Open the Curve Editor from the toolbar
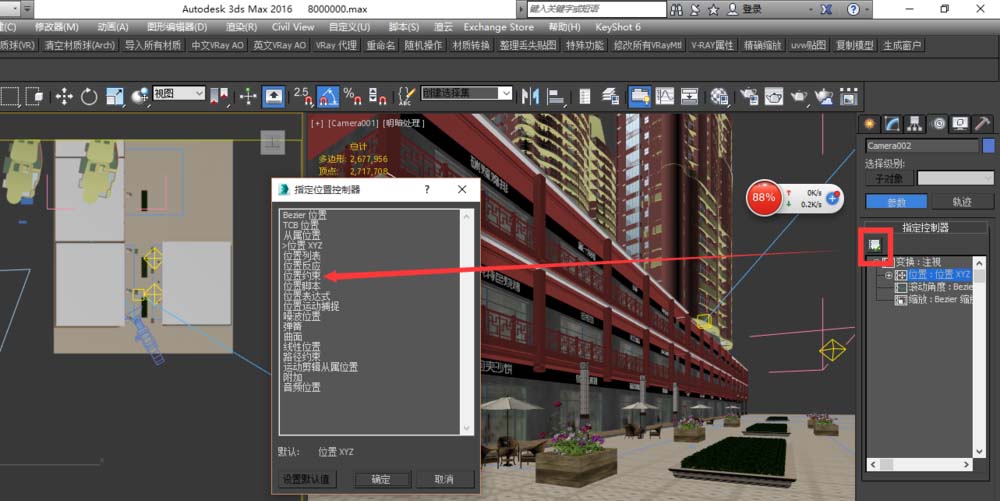This screenshot has height=501, width=1000. 665,96
